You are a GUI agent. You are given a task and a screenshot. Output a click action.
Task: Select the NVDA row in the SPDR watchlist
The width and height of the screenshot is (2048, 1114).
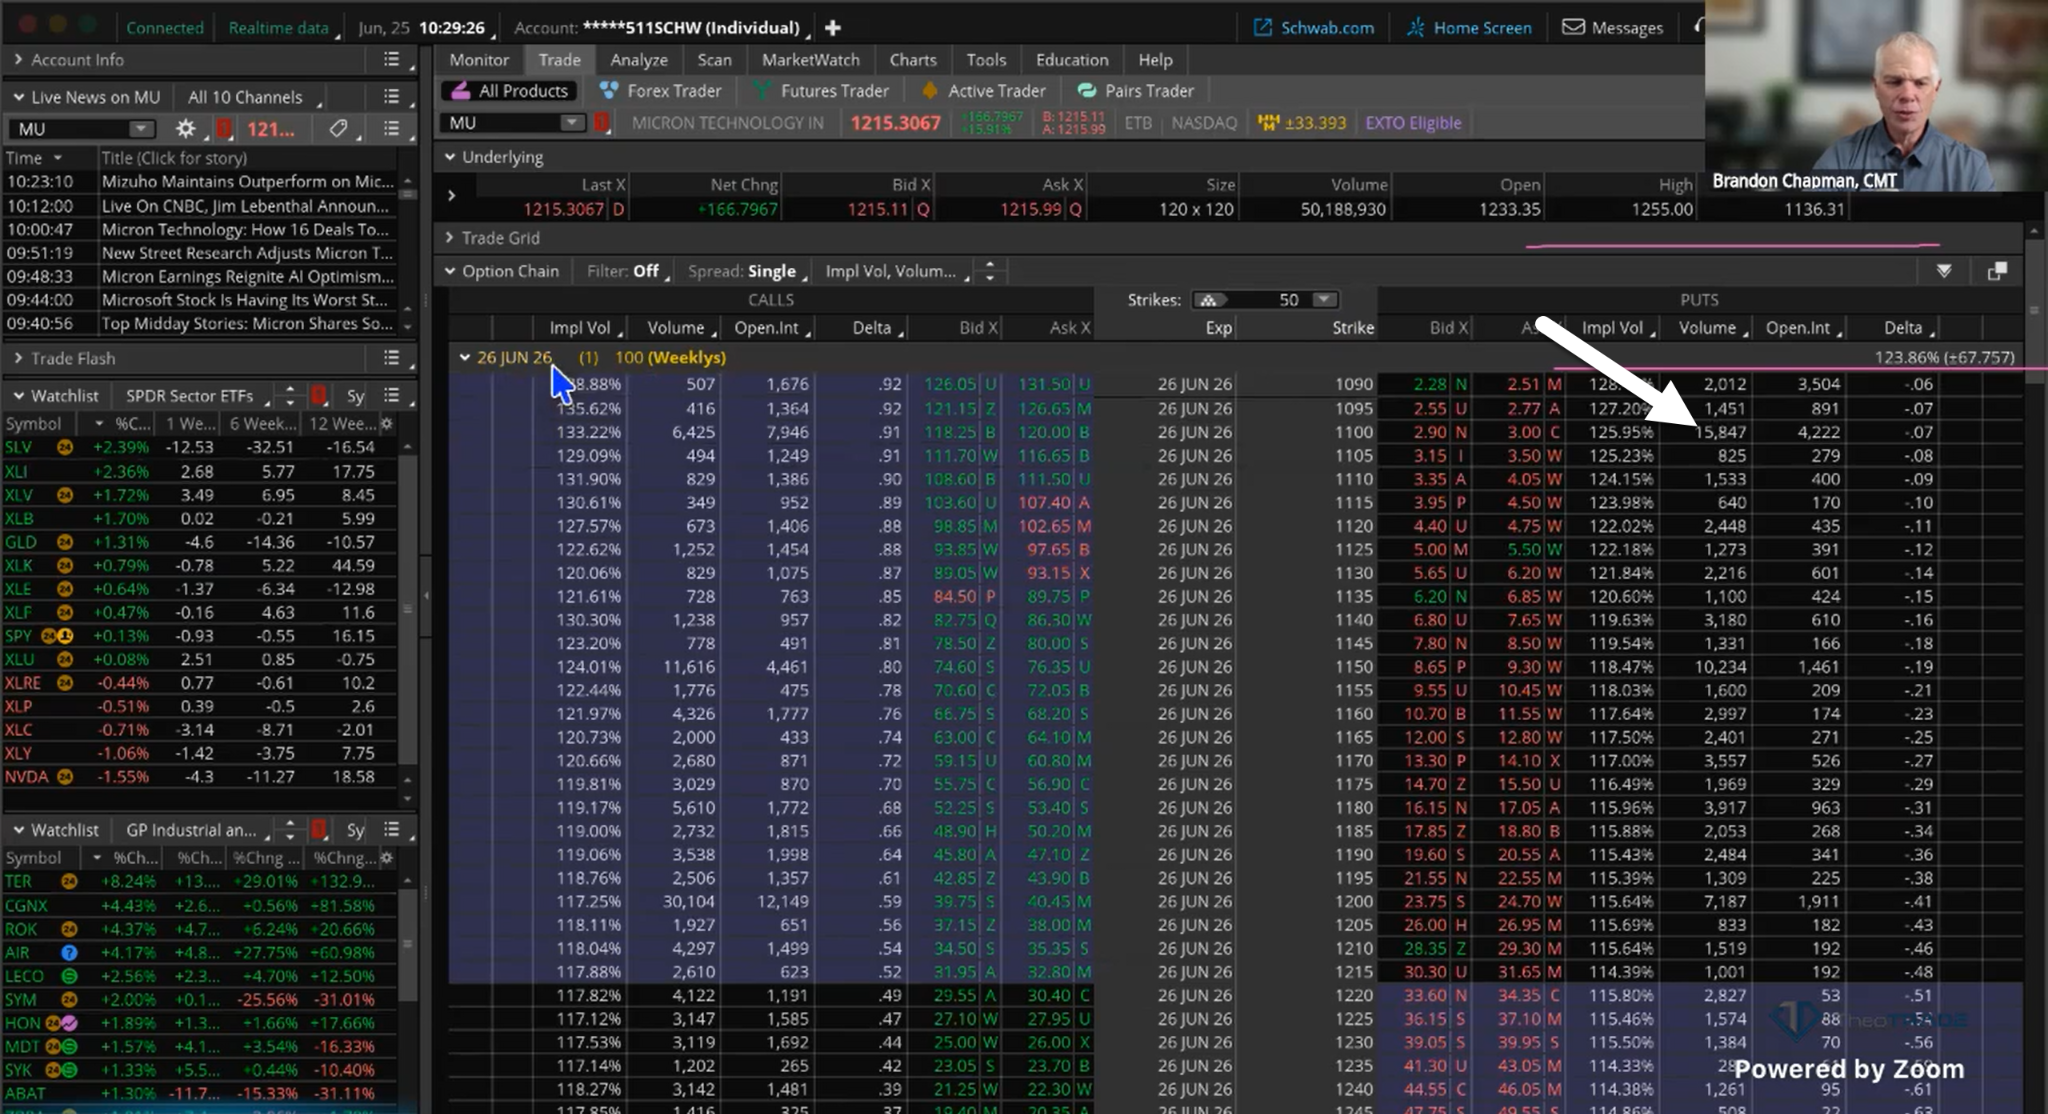pos(200,777)
